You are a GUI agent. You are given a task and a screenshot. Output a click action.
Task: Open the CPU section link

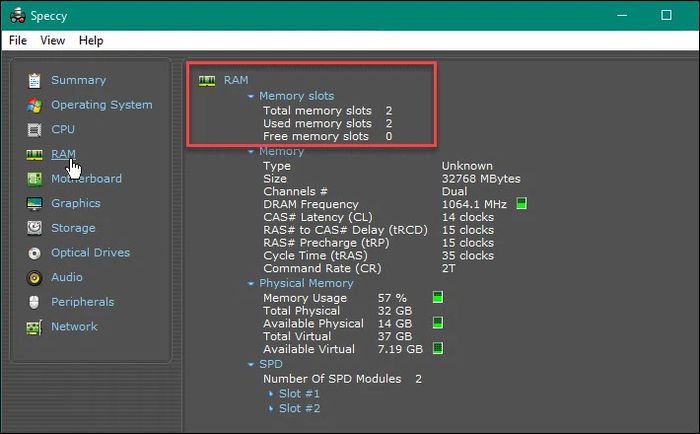(x=63, y=129)
